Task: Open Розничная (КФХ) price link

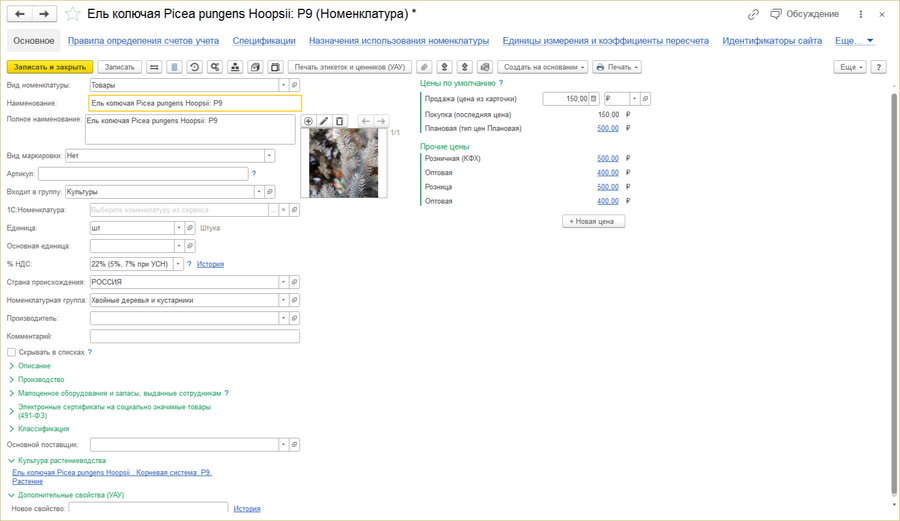Action: point(607,158)
